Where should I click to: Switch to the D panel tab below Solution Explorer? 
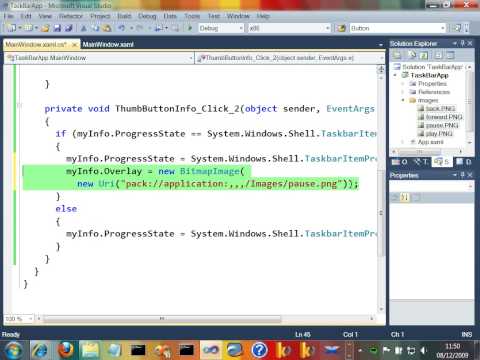click(464, 162)
